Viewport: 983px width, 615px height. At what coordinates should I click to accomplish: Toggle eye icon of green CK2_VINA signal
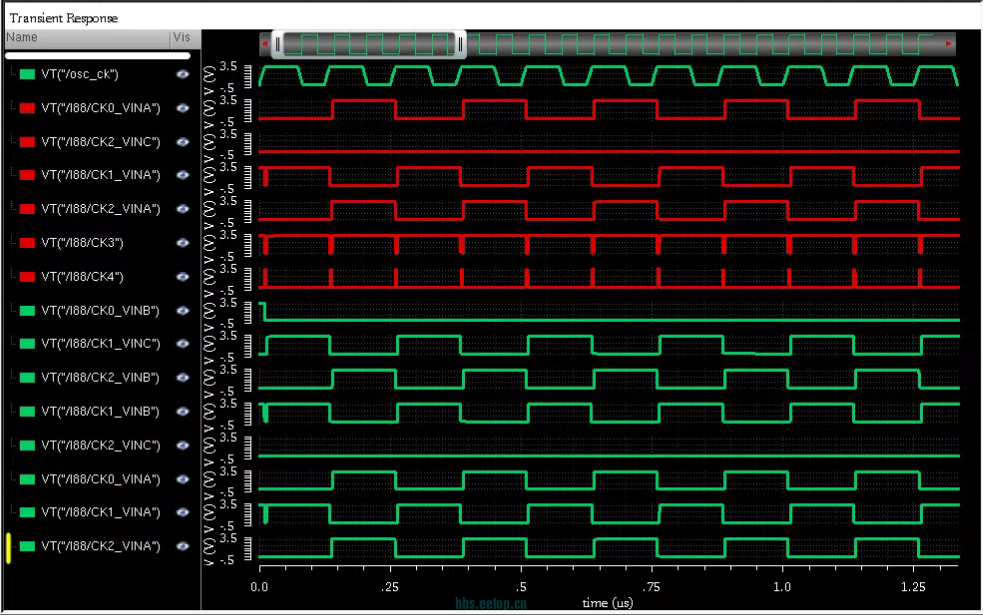(x=182, y=547)
